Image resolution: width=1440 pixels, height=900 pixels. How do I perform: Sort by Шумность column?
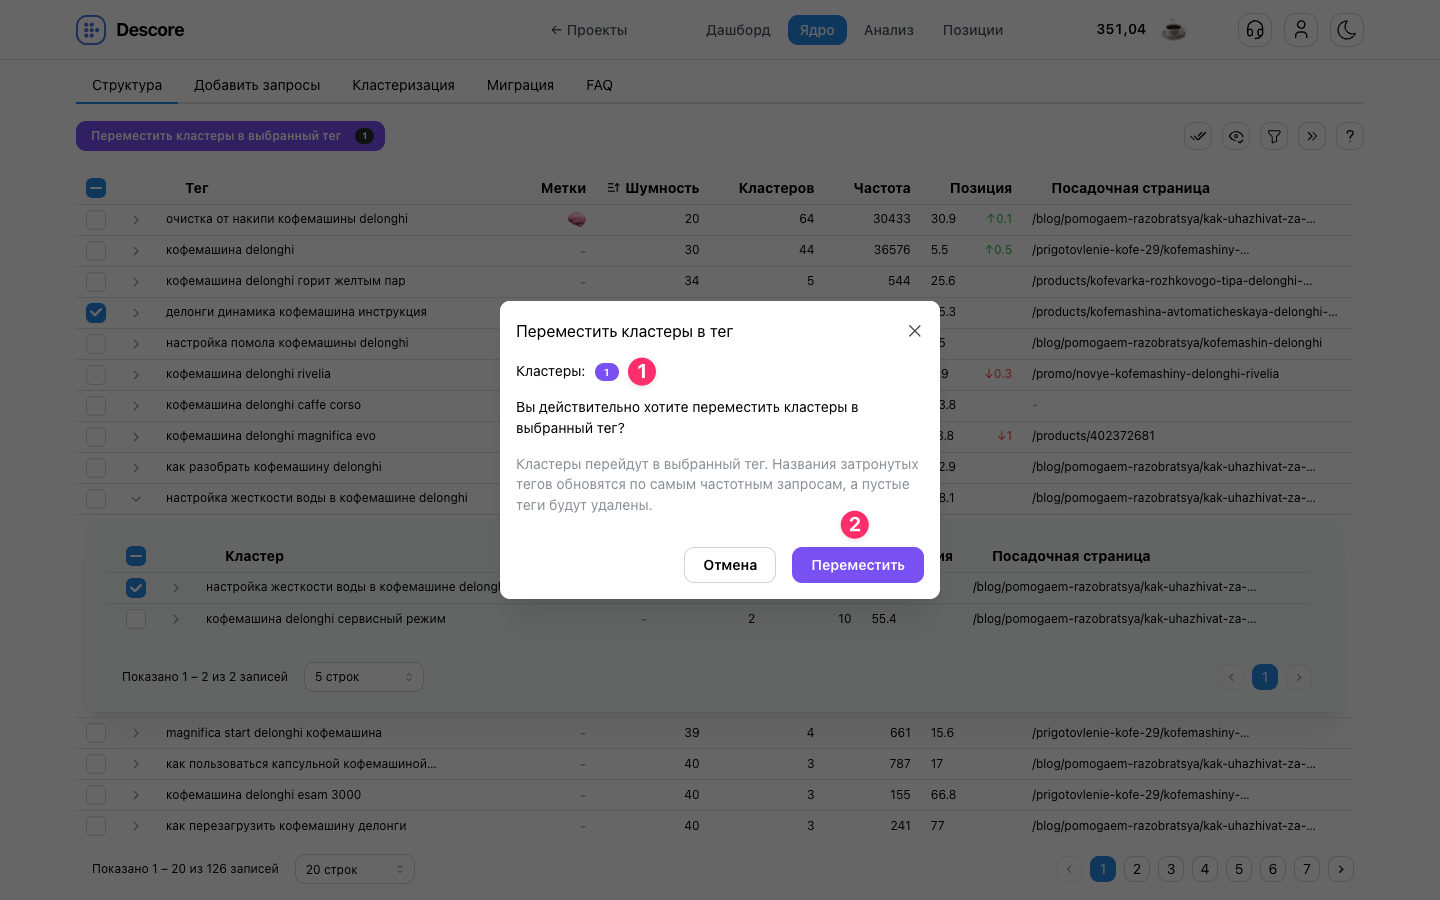click(653, 188)
